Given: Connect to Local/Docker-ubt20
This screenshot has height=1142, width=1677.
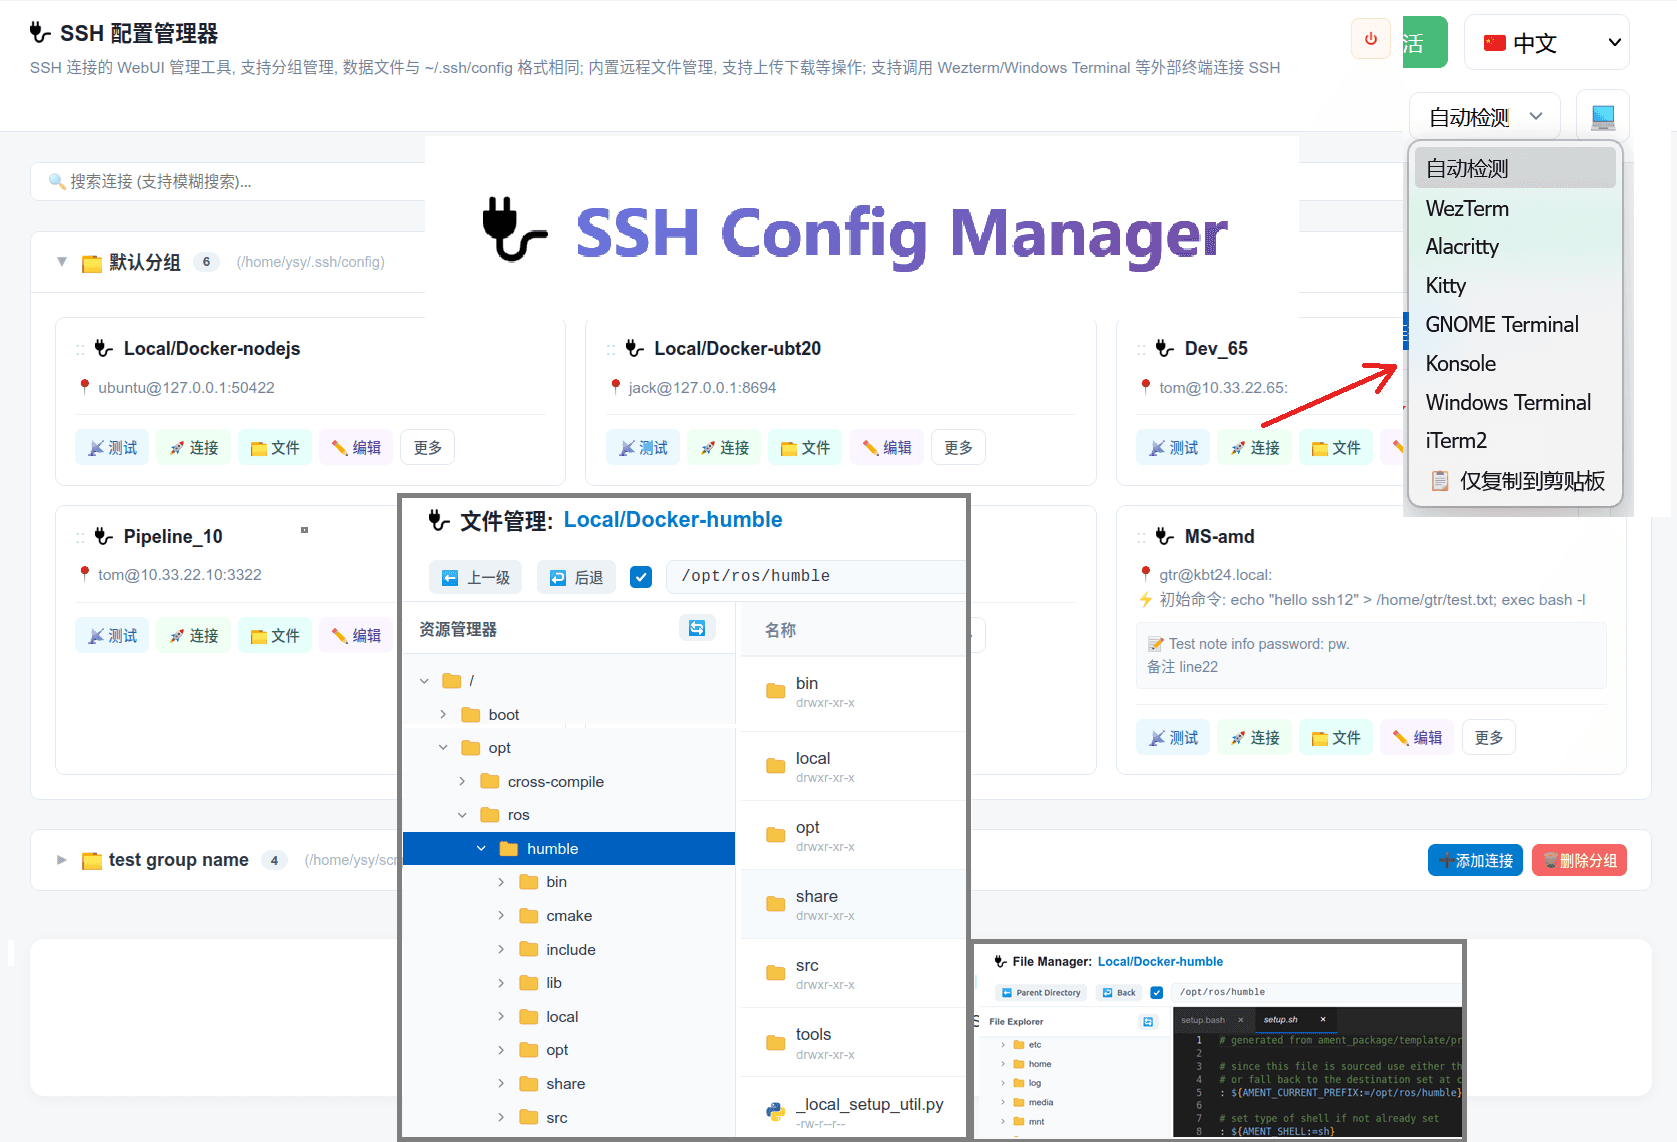Looking at the screenshot, I should coord(725,447).
